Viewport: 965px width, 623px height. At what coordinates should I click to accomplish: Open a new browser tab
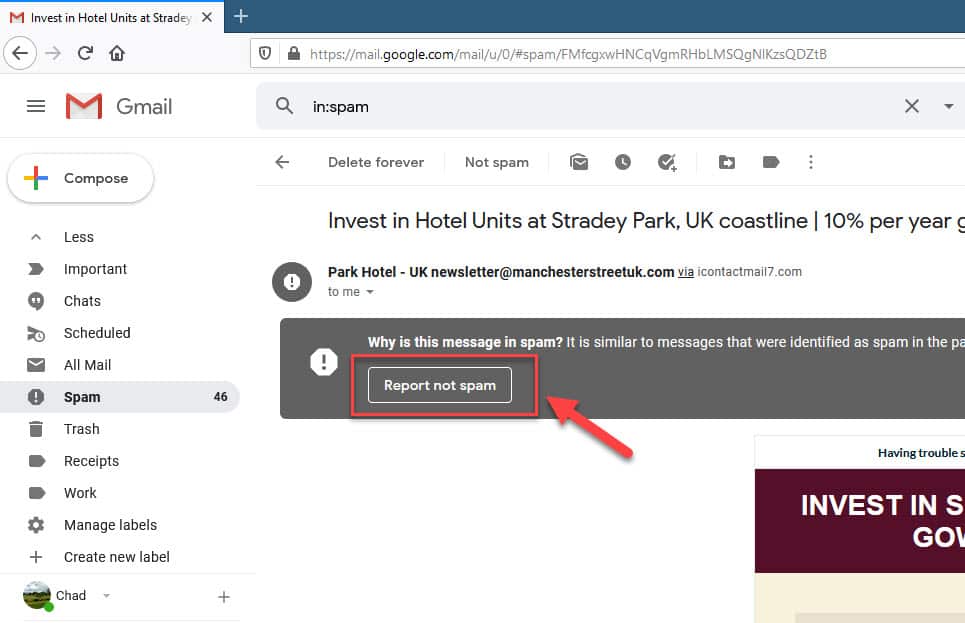pyautogui.click(x=241, y=17)
